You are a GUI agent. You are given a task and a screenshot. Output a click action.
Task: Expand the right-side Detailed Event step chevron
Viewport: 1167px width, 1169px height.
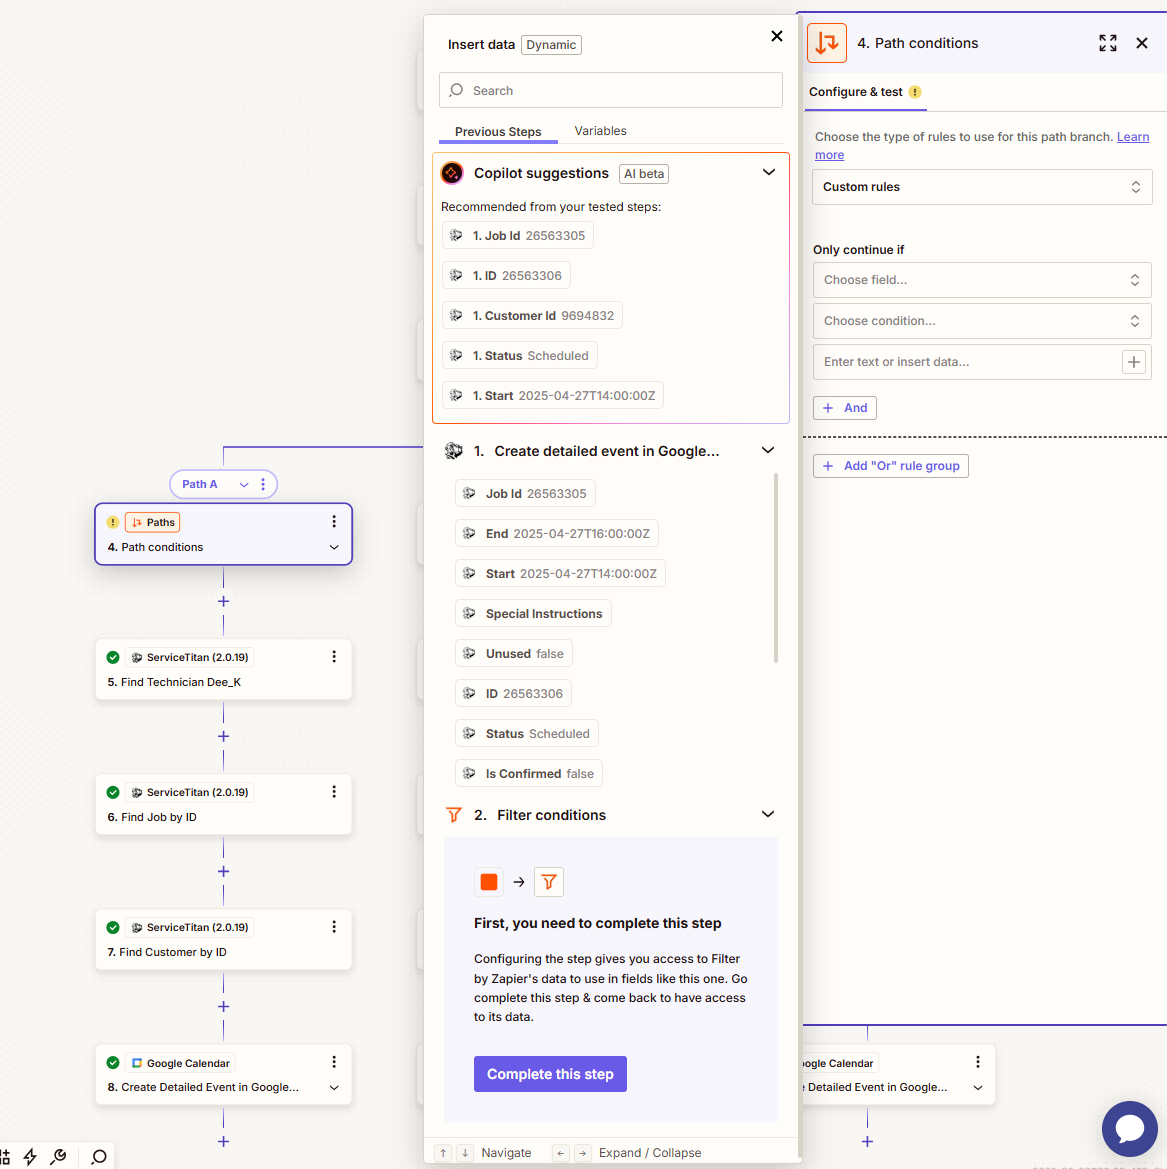(978, 1088)
